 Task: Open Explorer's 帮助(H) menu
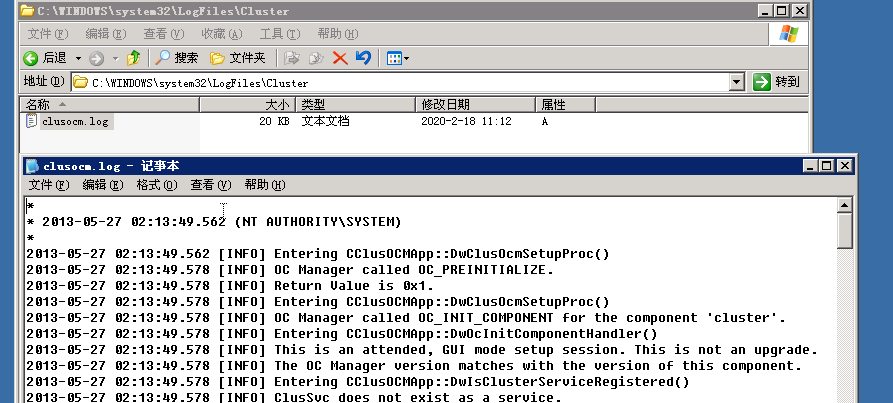(338, 34)
